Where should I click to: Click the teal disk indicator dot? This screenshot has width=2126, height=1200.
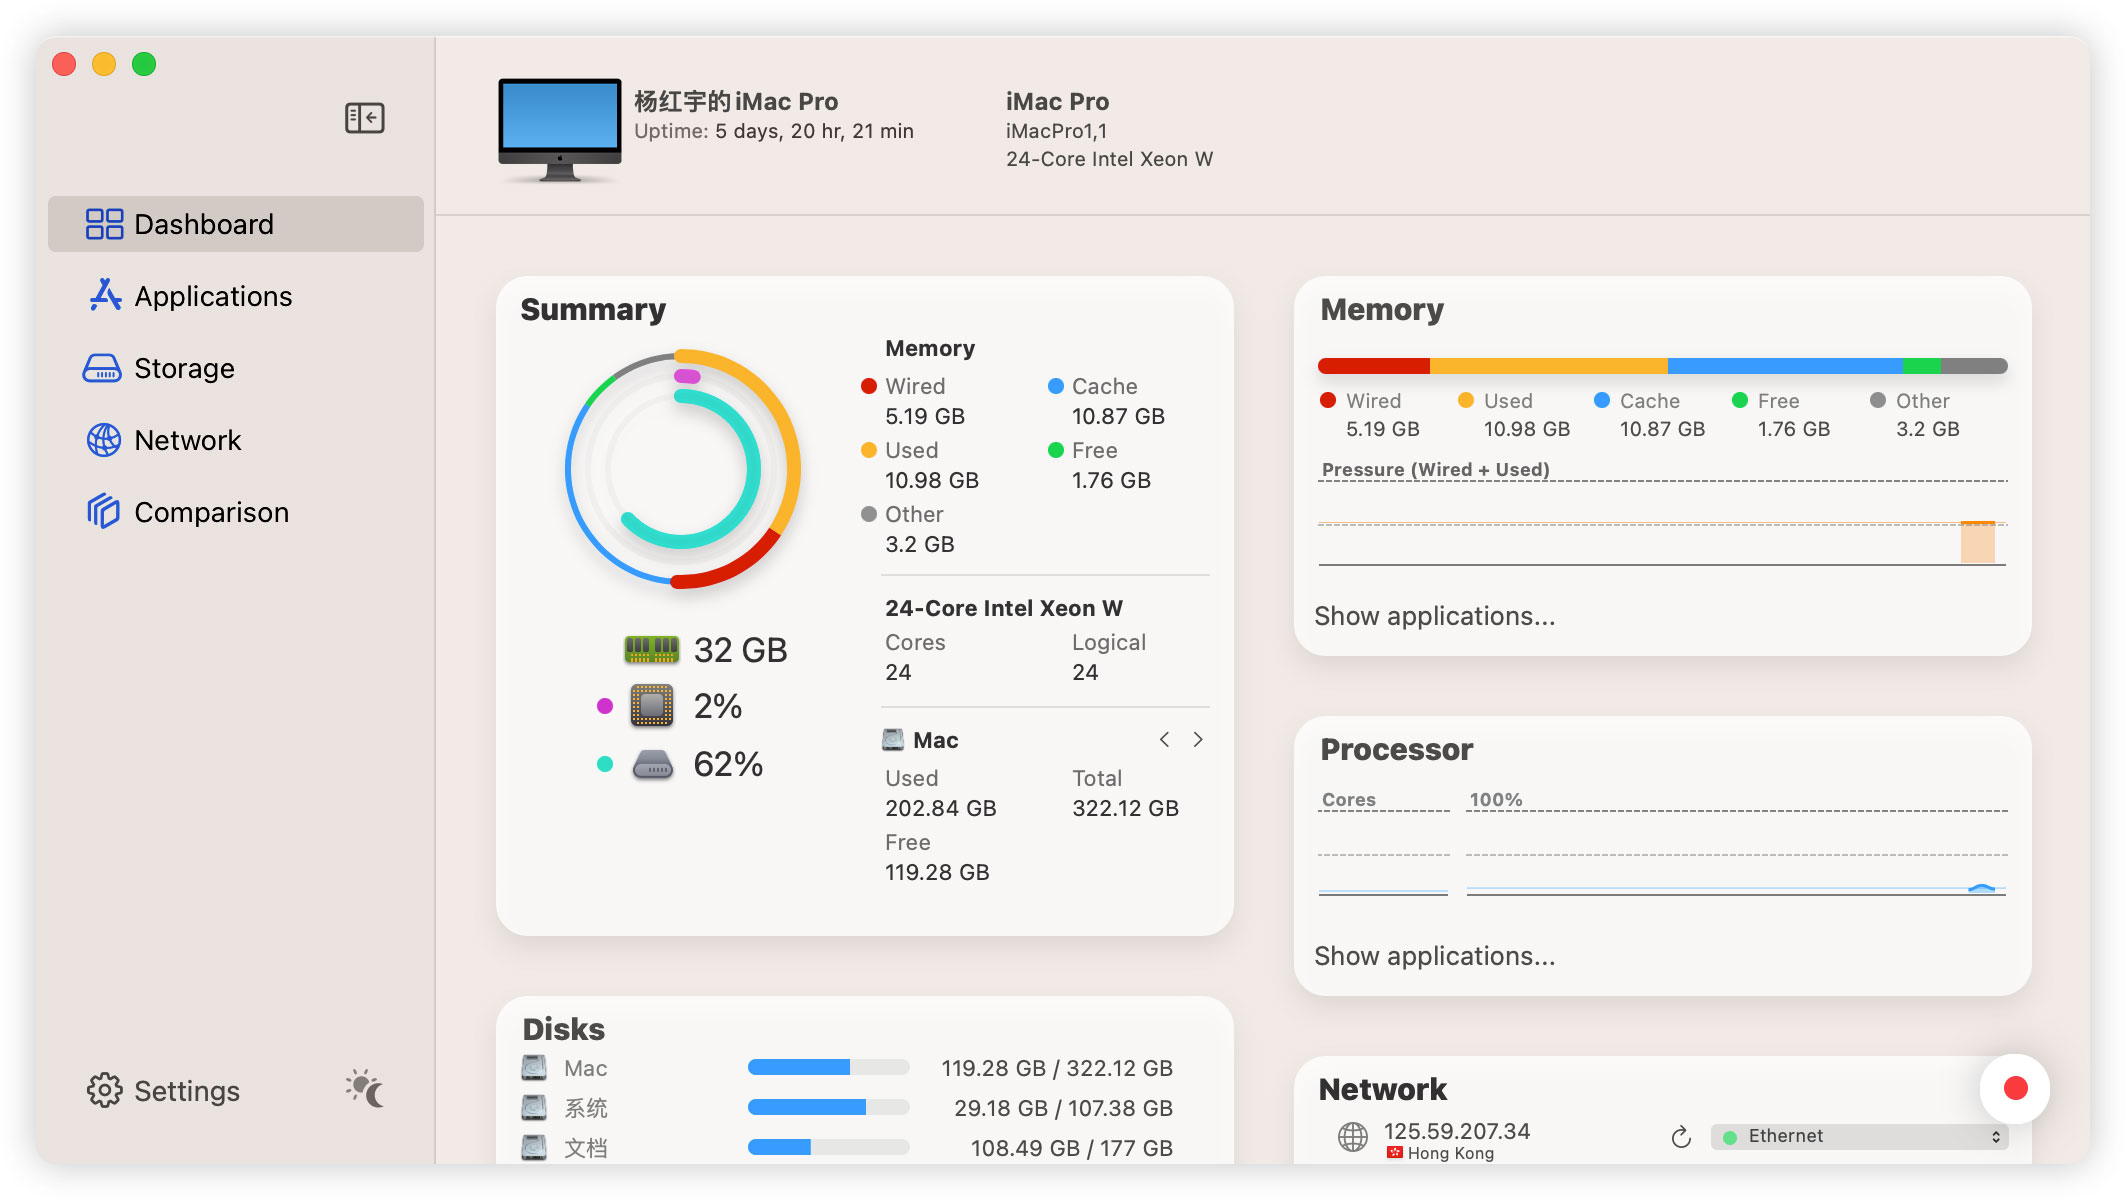[605, 764]
